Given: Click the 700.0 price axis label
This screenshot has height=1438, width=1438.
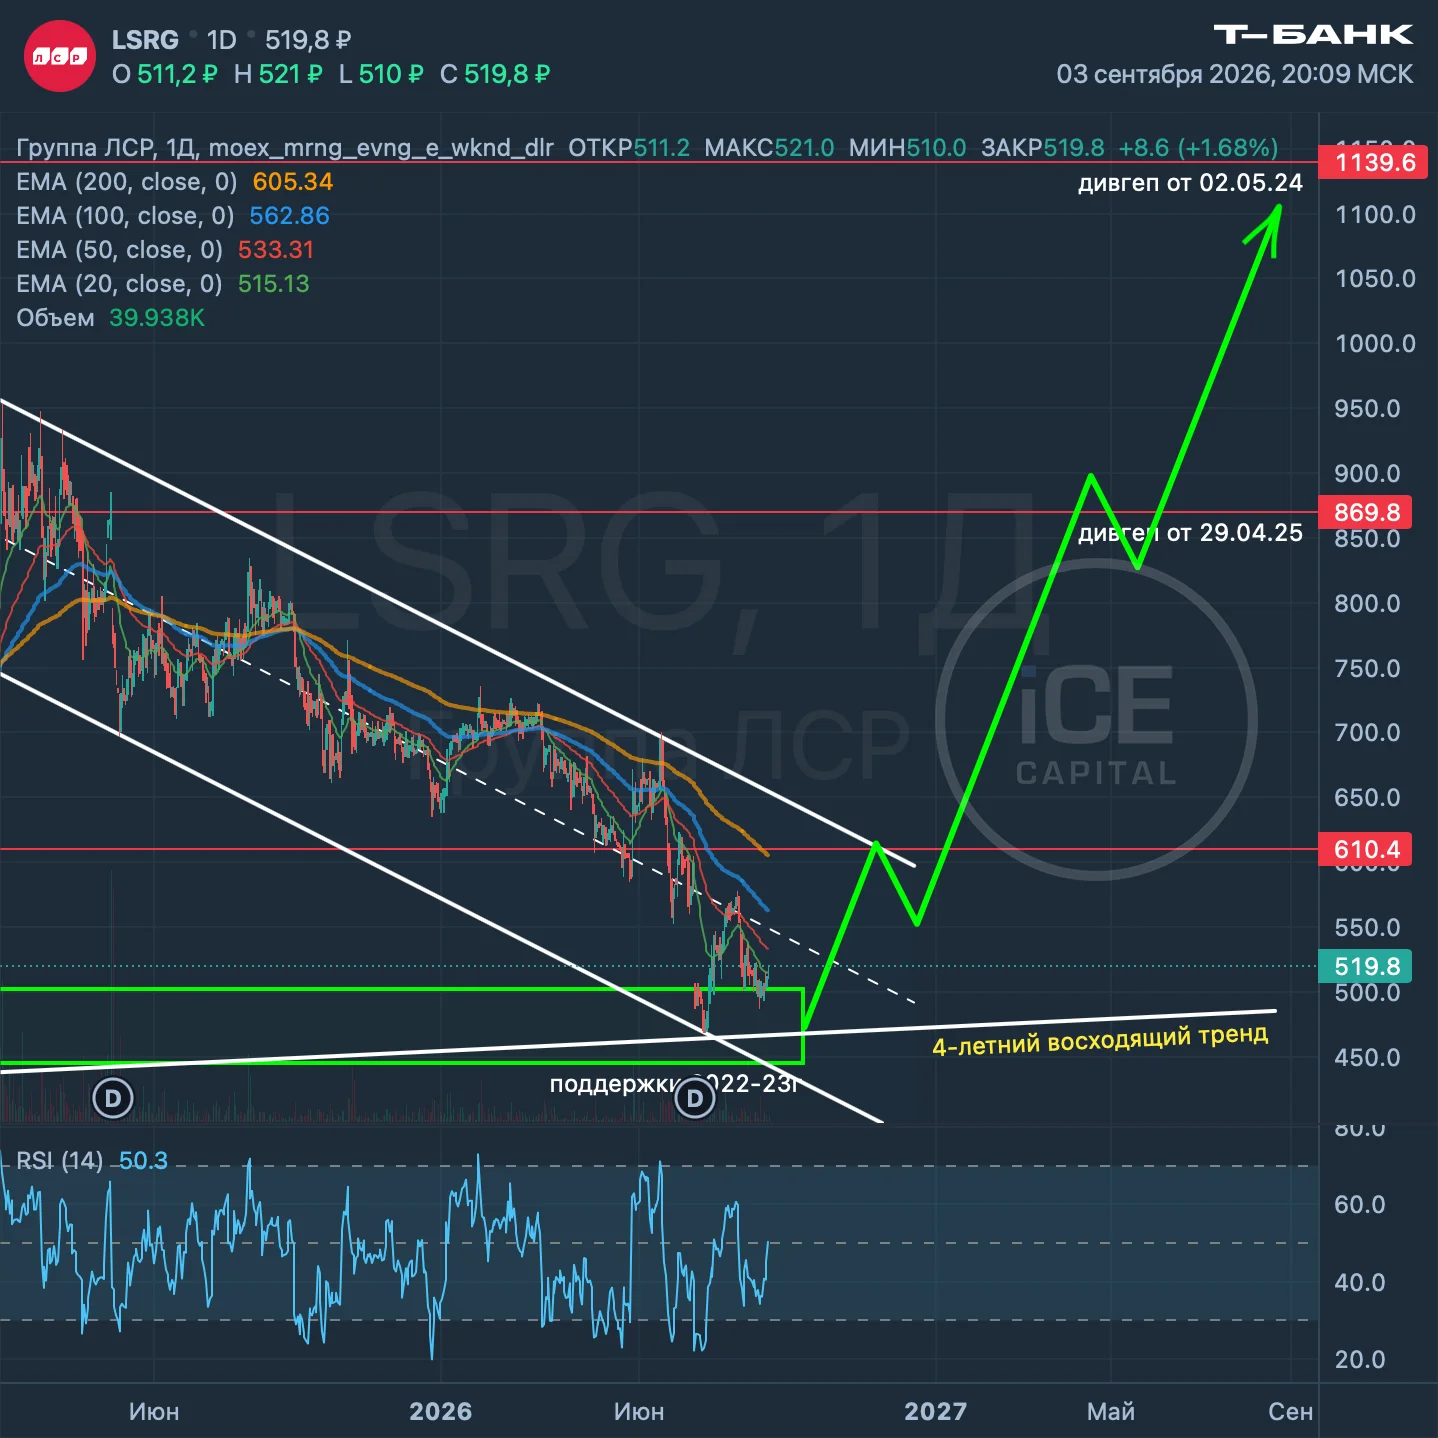Looking at the screenshot, I should coord(1368,733).
